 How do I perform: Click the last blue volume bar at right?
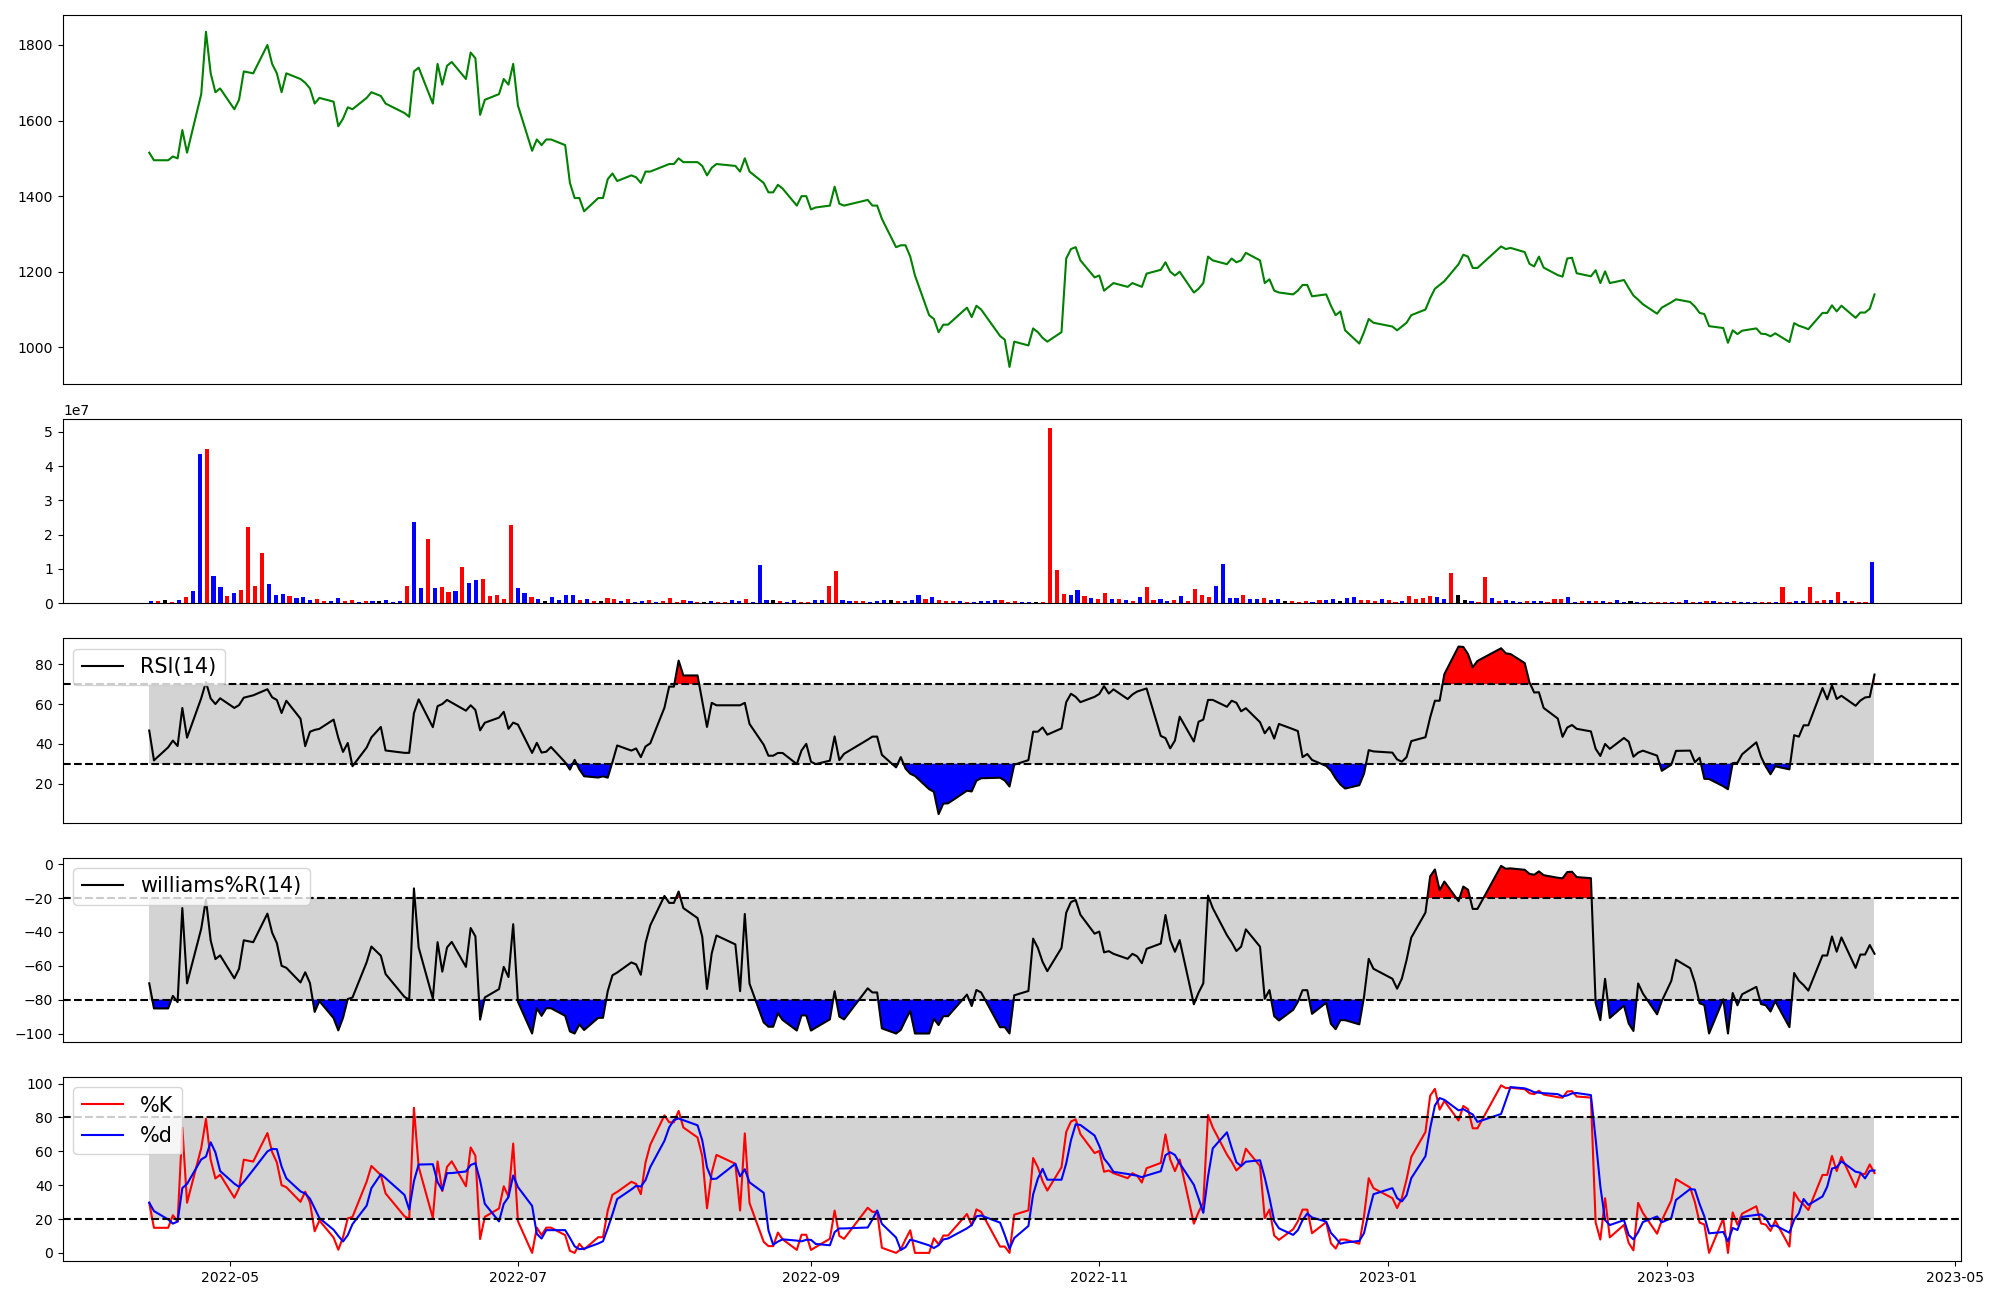[x=1872, y=584]
